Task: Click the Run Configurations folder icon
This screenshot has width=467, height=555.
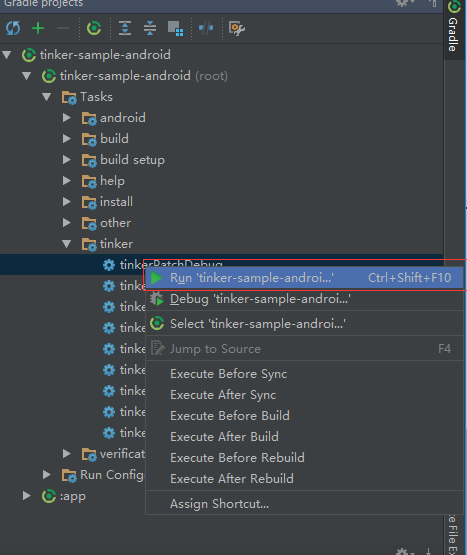Action: pyautogui.click(x=69, y=475)
